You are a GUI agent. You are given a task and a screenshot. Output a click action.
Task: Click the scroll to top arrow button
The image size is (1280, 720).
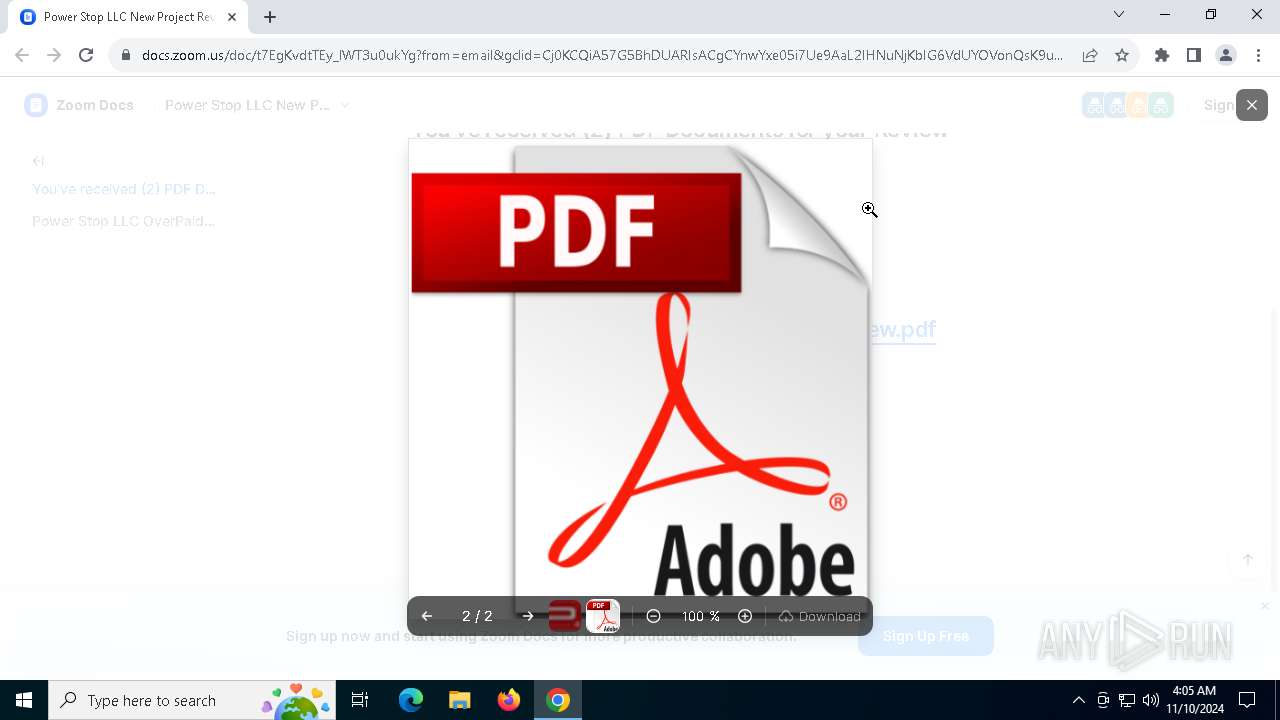pos(1247,560)
